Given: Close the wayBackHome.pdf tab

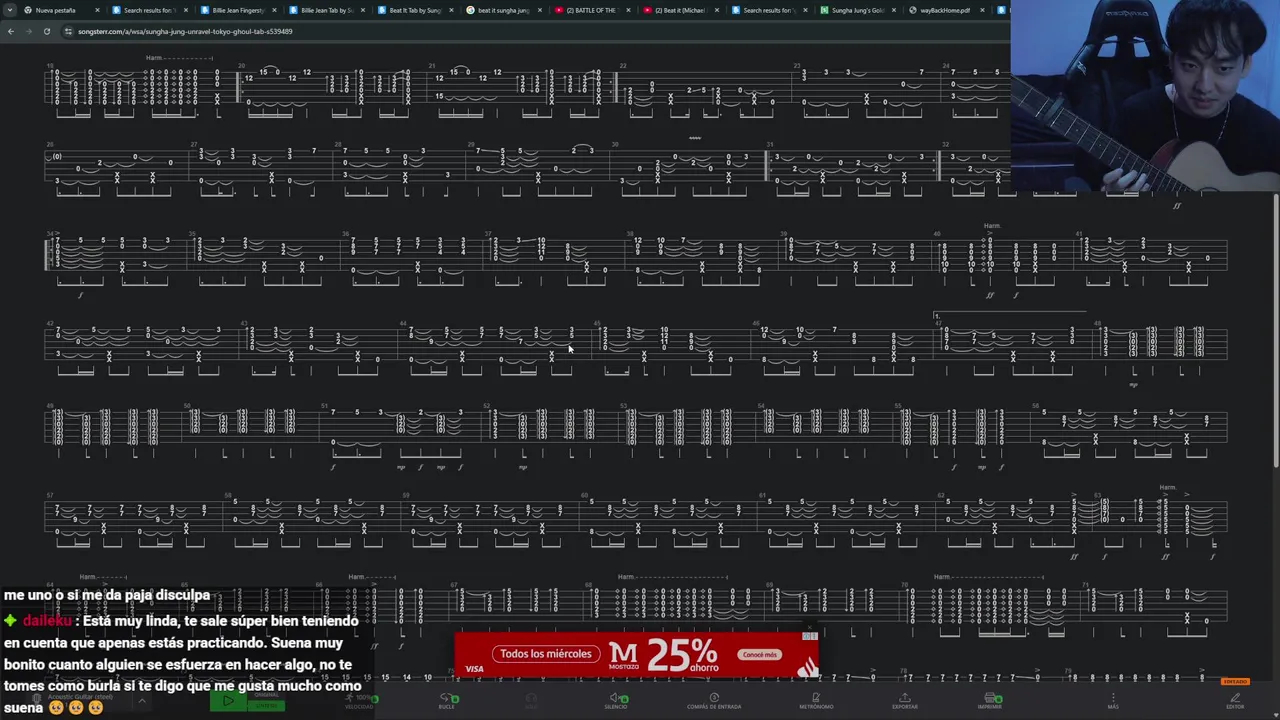Looking at the screenshot, I should (x=982, y=10).
